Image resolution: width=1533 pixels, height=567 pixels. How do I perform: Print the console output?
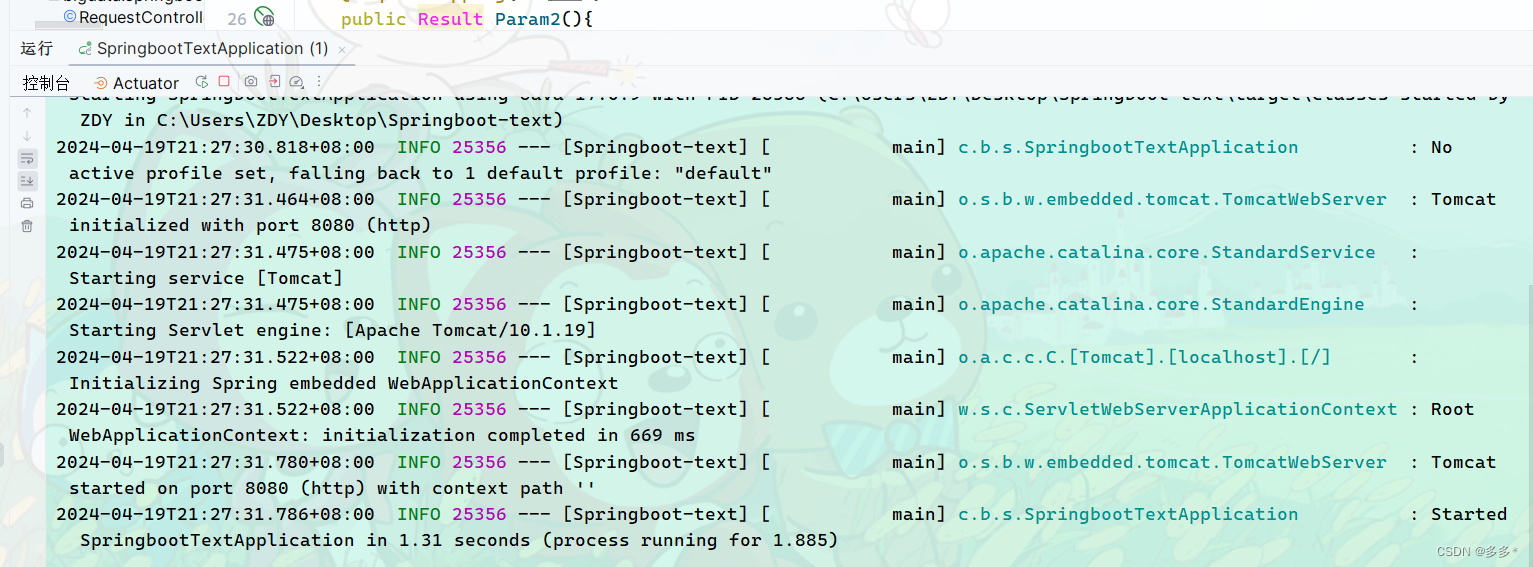coord(27,203)
